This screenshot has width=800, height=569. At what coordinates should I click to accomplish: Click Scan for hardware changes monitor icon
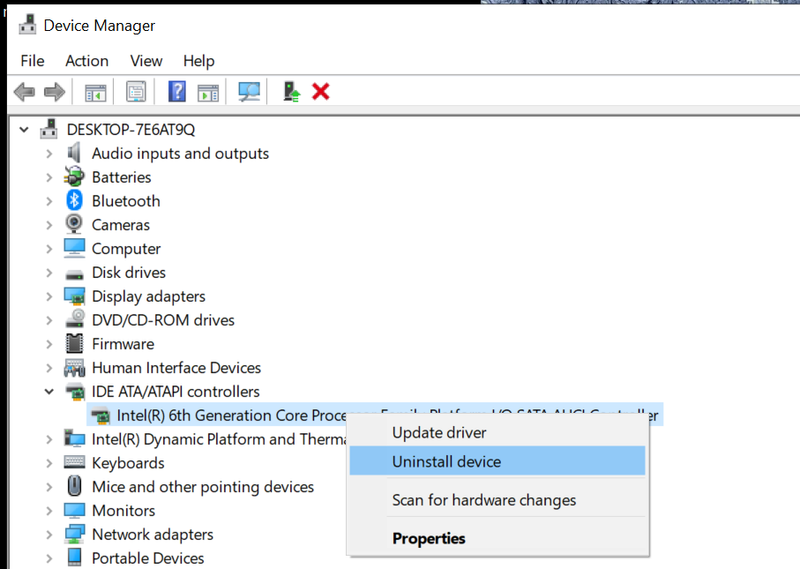point(249,92)
